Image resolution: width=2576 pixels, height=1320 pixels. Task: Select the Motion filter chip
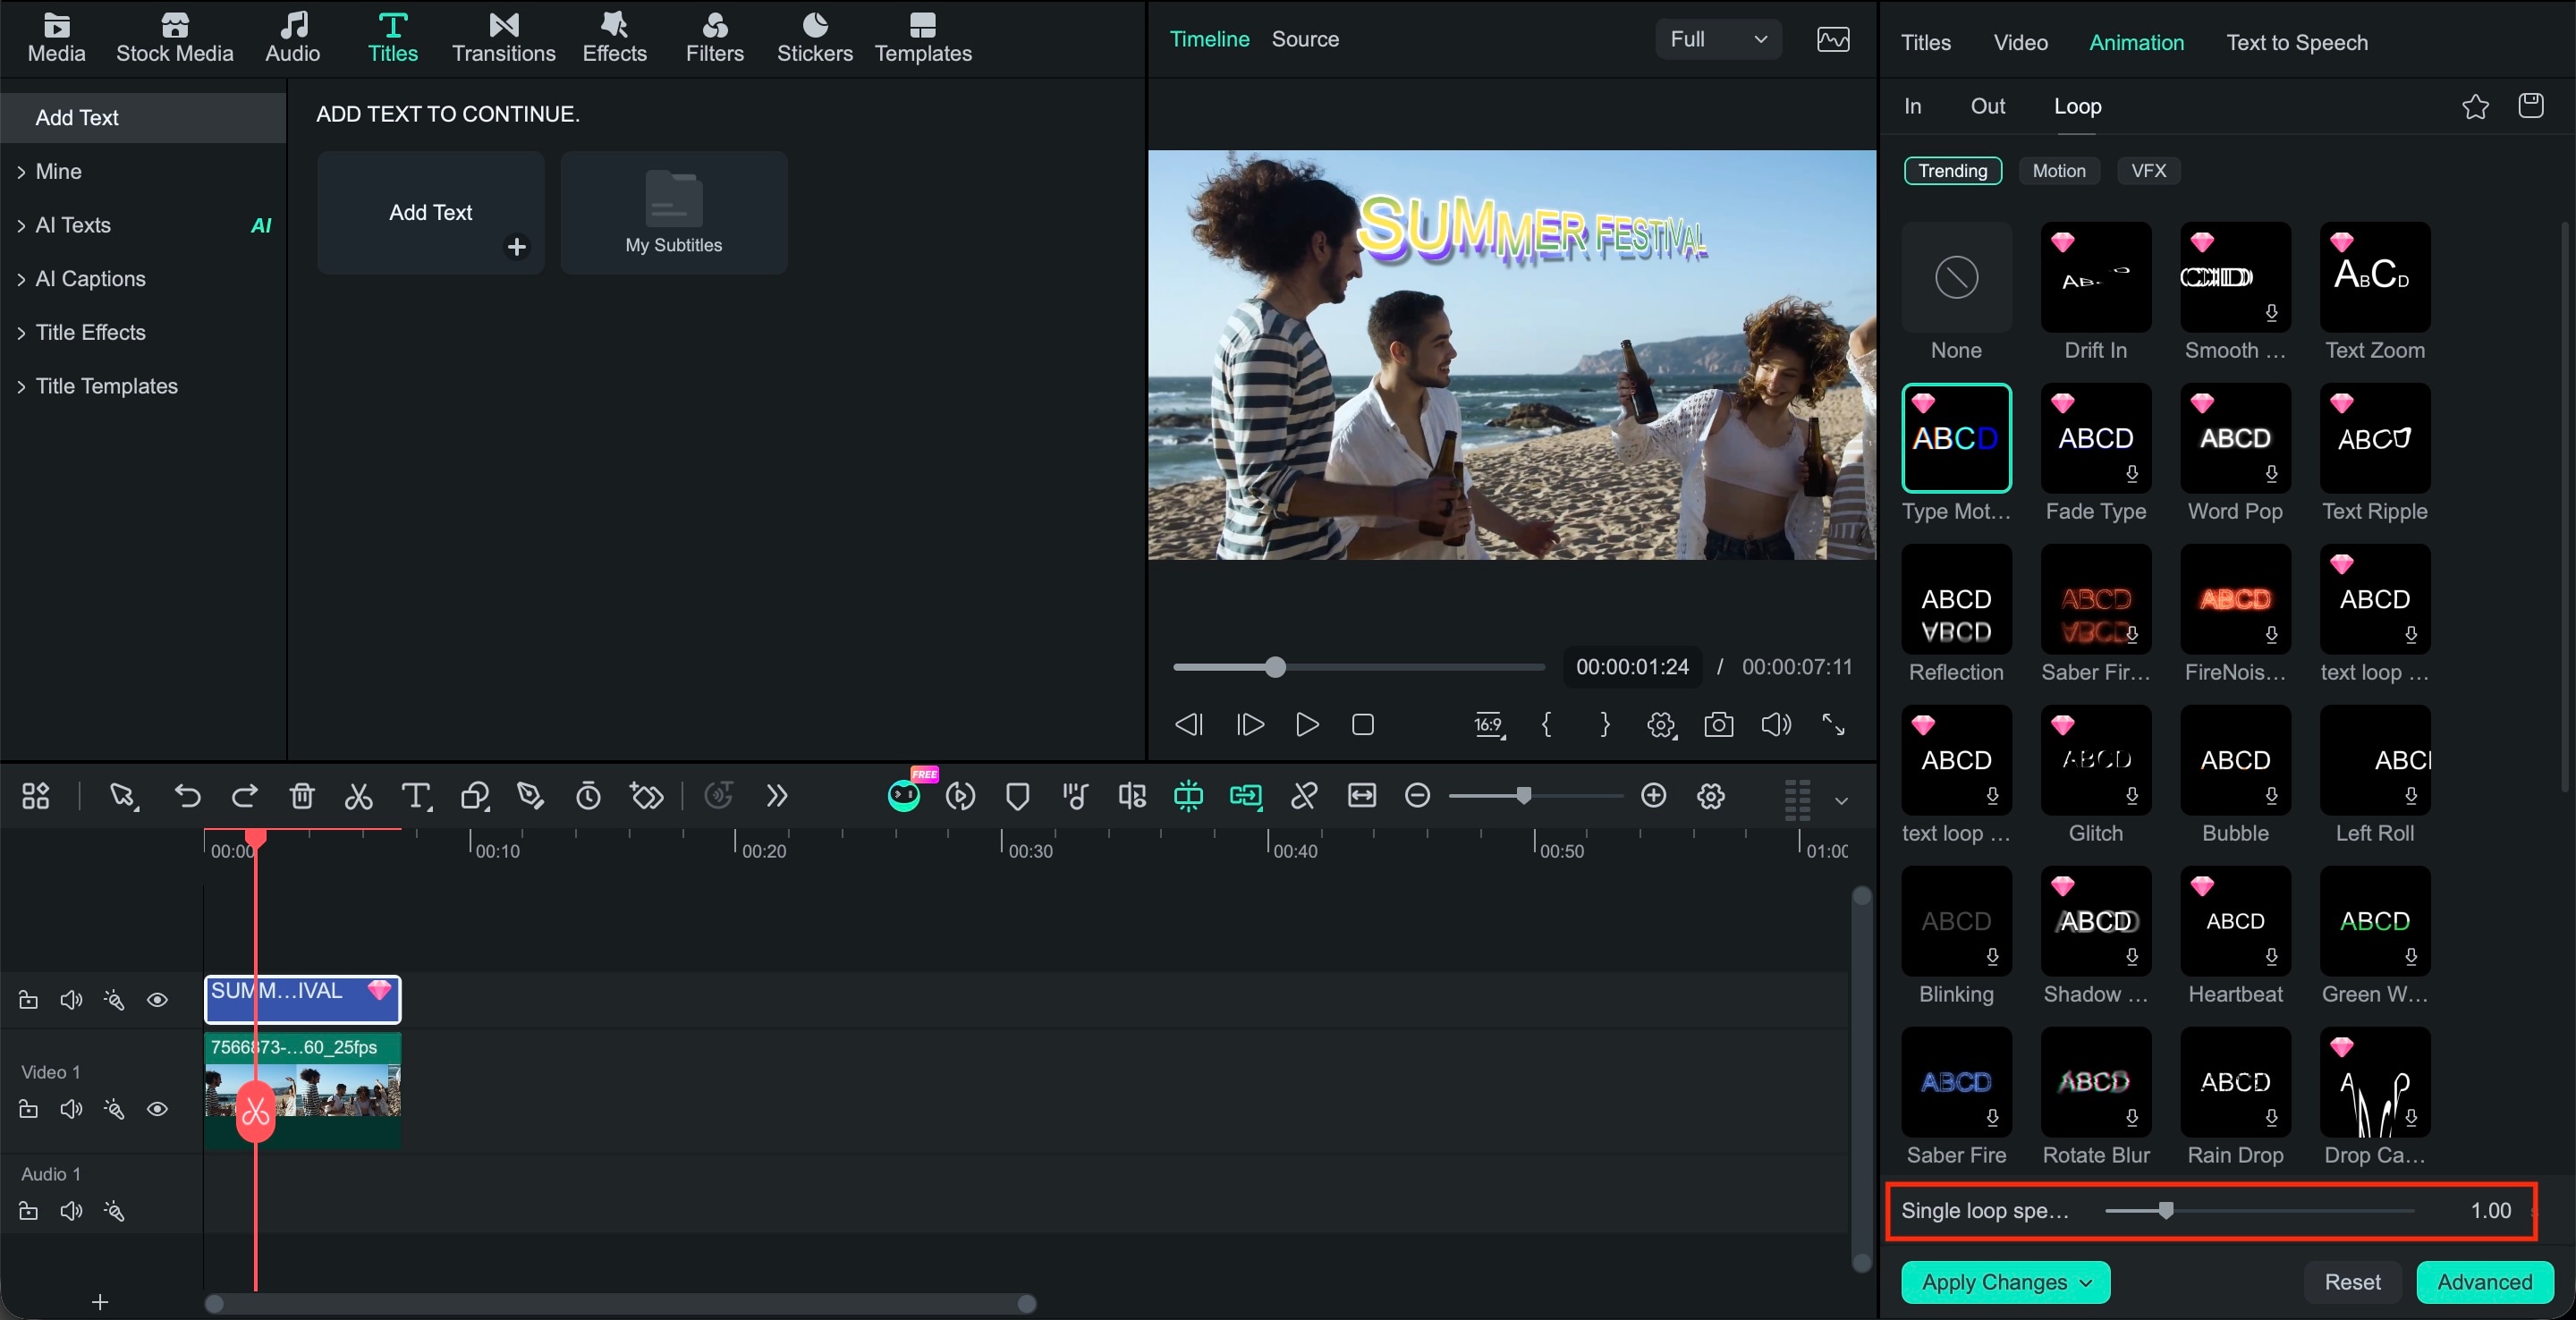(x=2058, y=171)
